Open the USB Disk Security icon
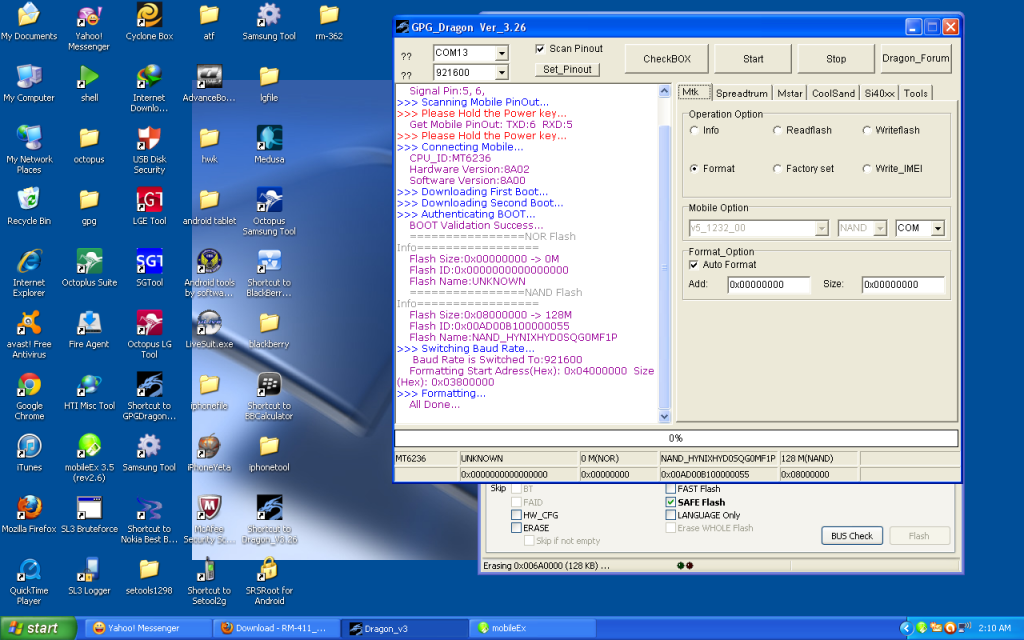The height and width of the screenshot is (640, 1024). 150,150
